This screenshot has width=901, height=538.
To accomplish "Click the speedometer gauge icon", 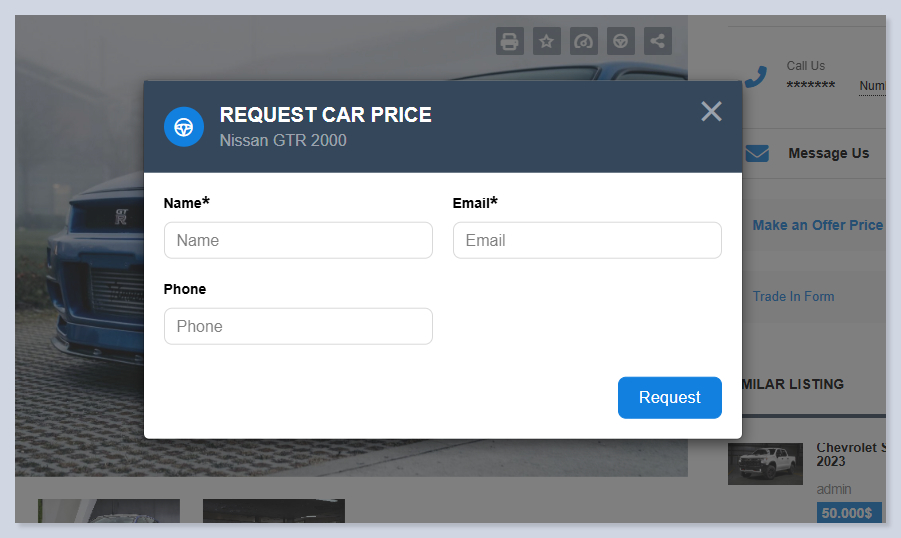I will point(584,41).
